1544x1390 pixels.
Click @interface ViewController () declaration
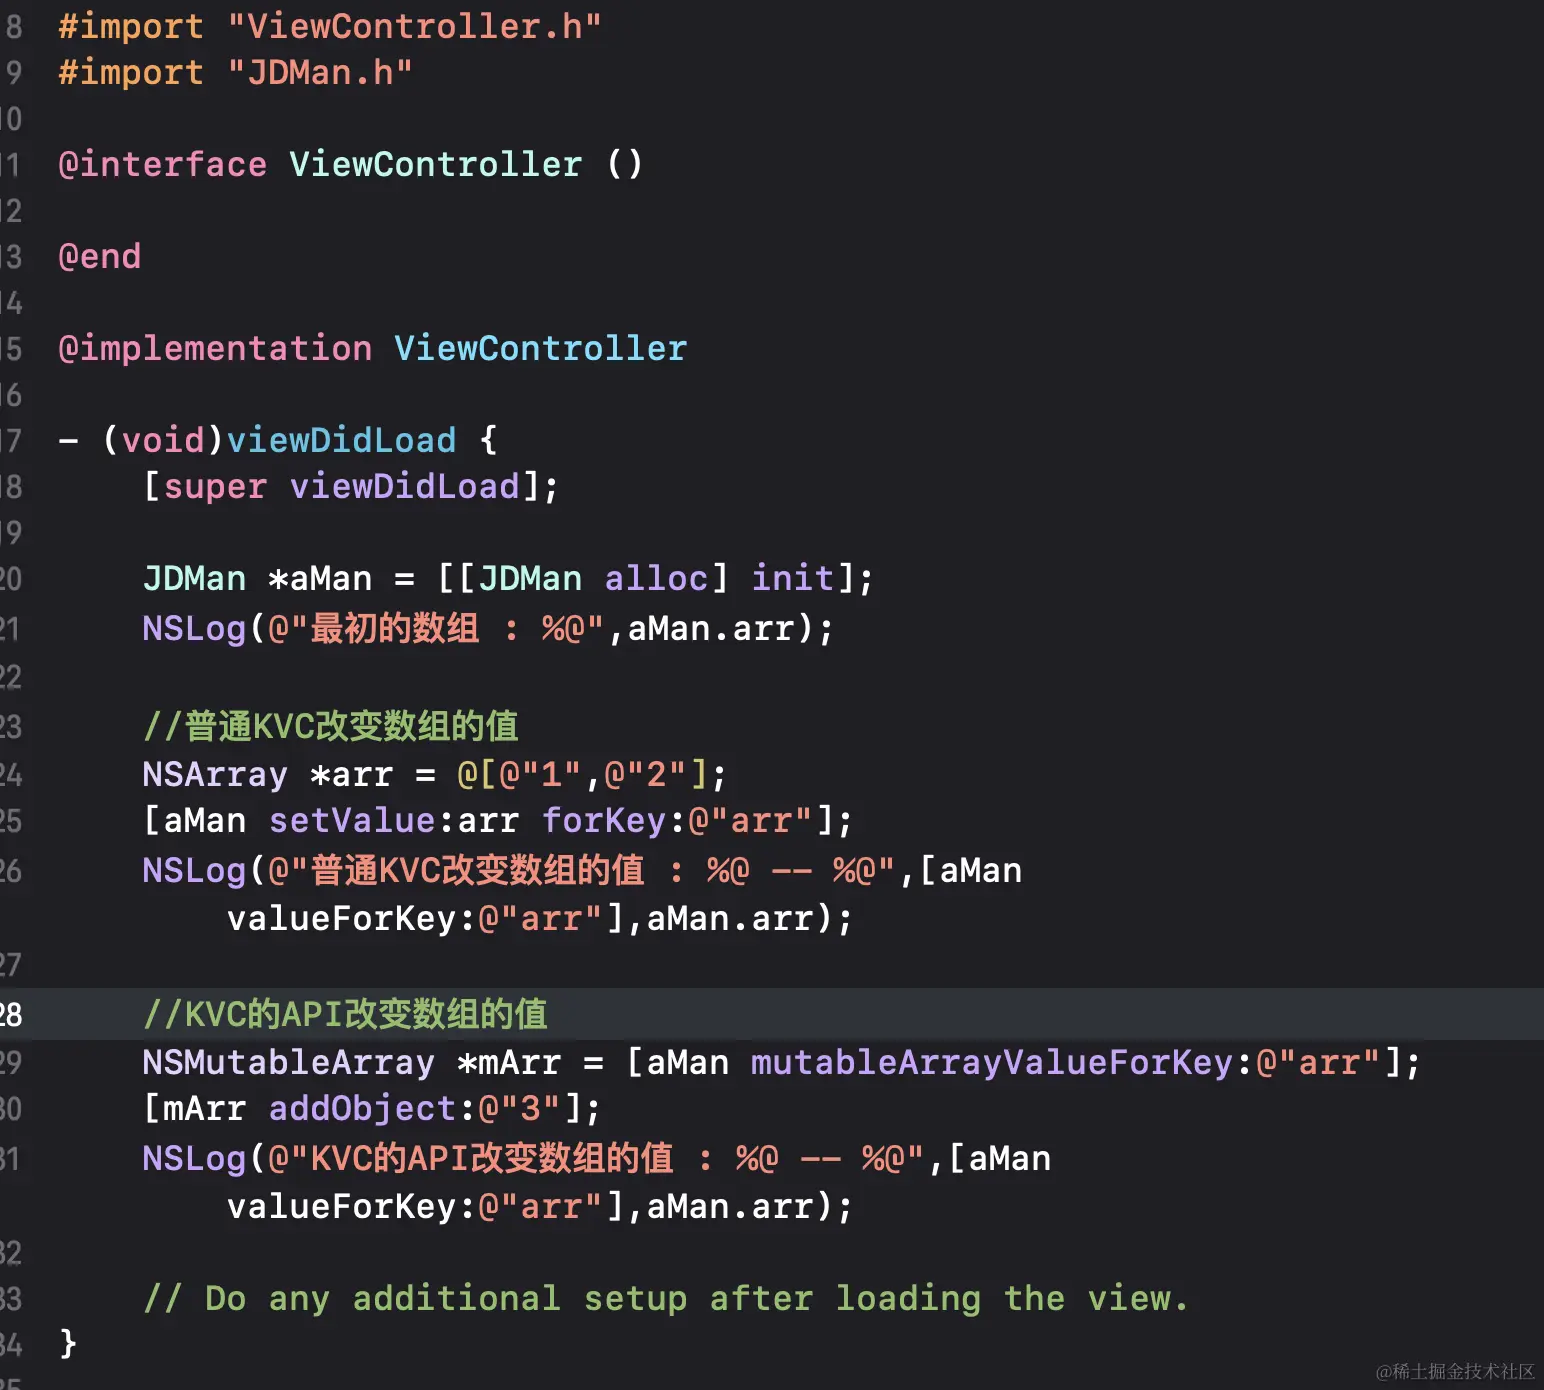tap(350, 164)
